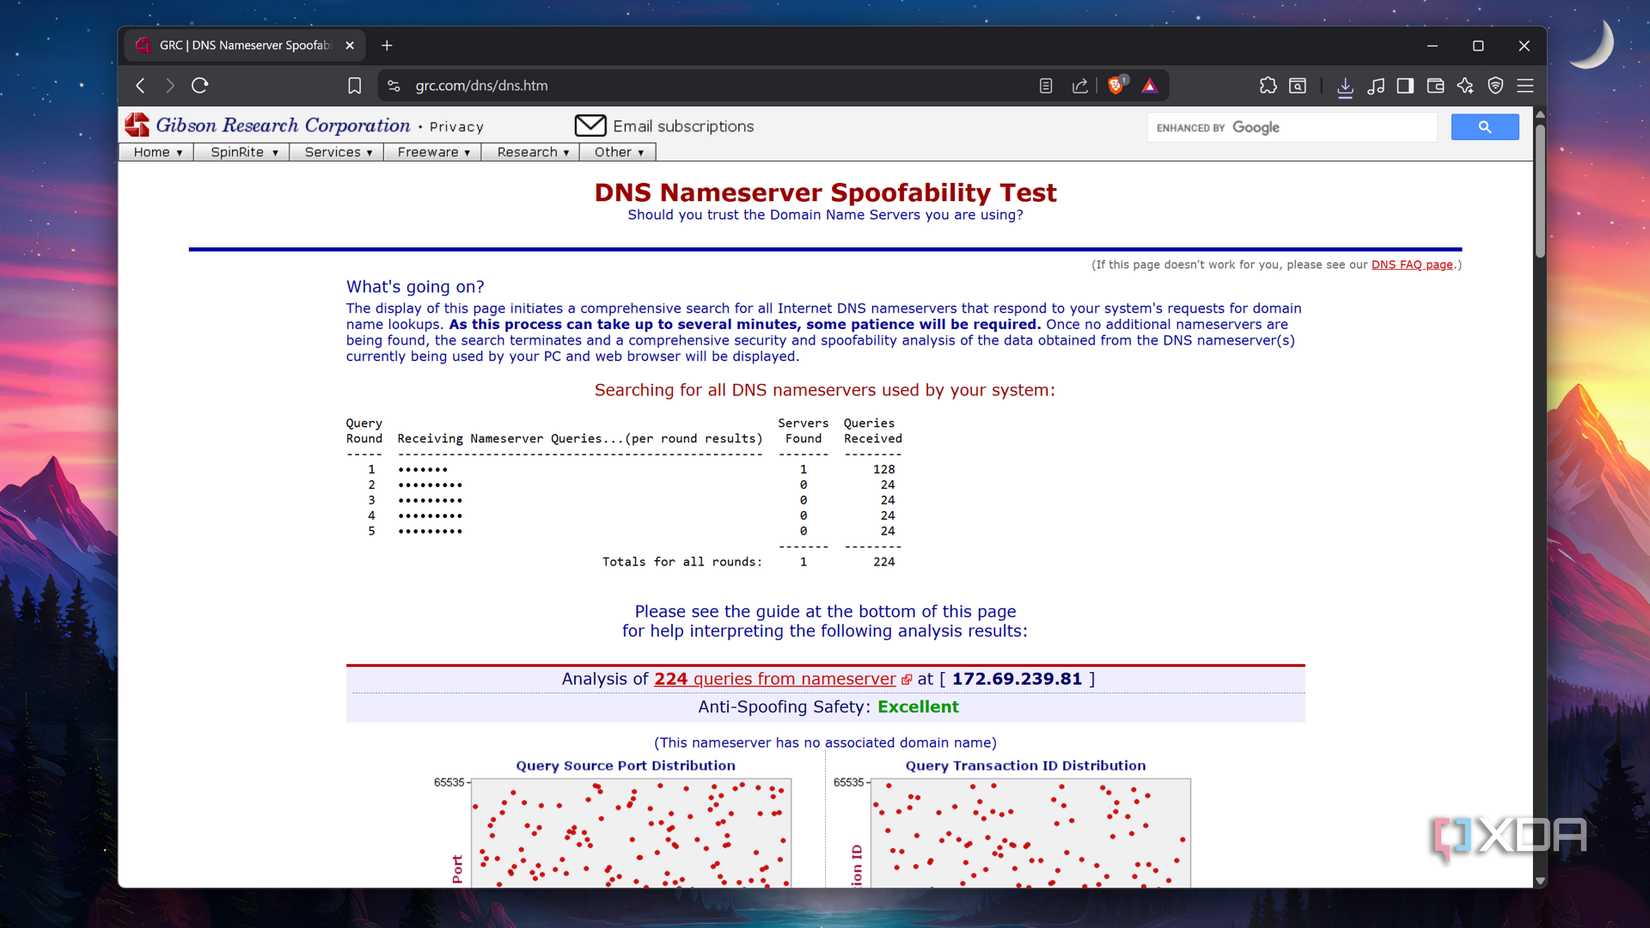Bookmark the current page
The height and width of the screenshot is (928, 1650).
(x=355, y=85)
